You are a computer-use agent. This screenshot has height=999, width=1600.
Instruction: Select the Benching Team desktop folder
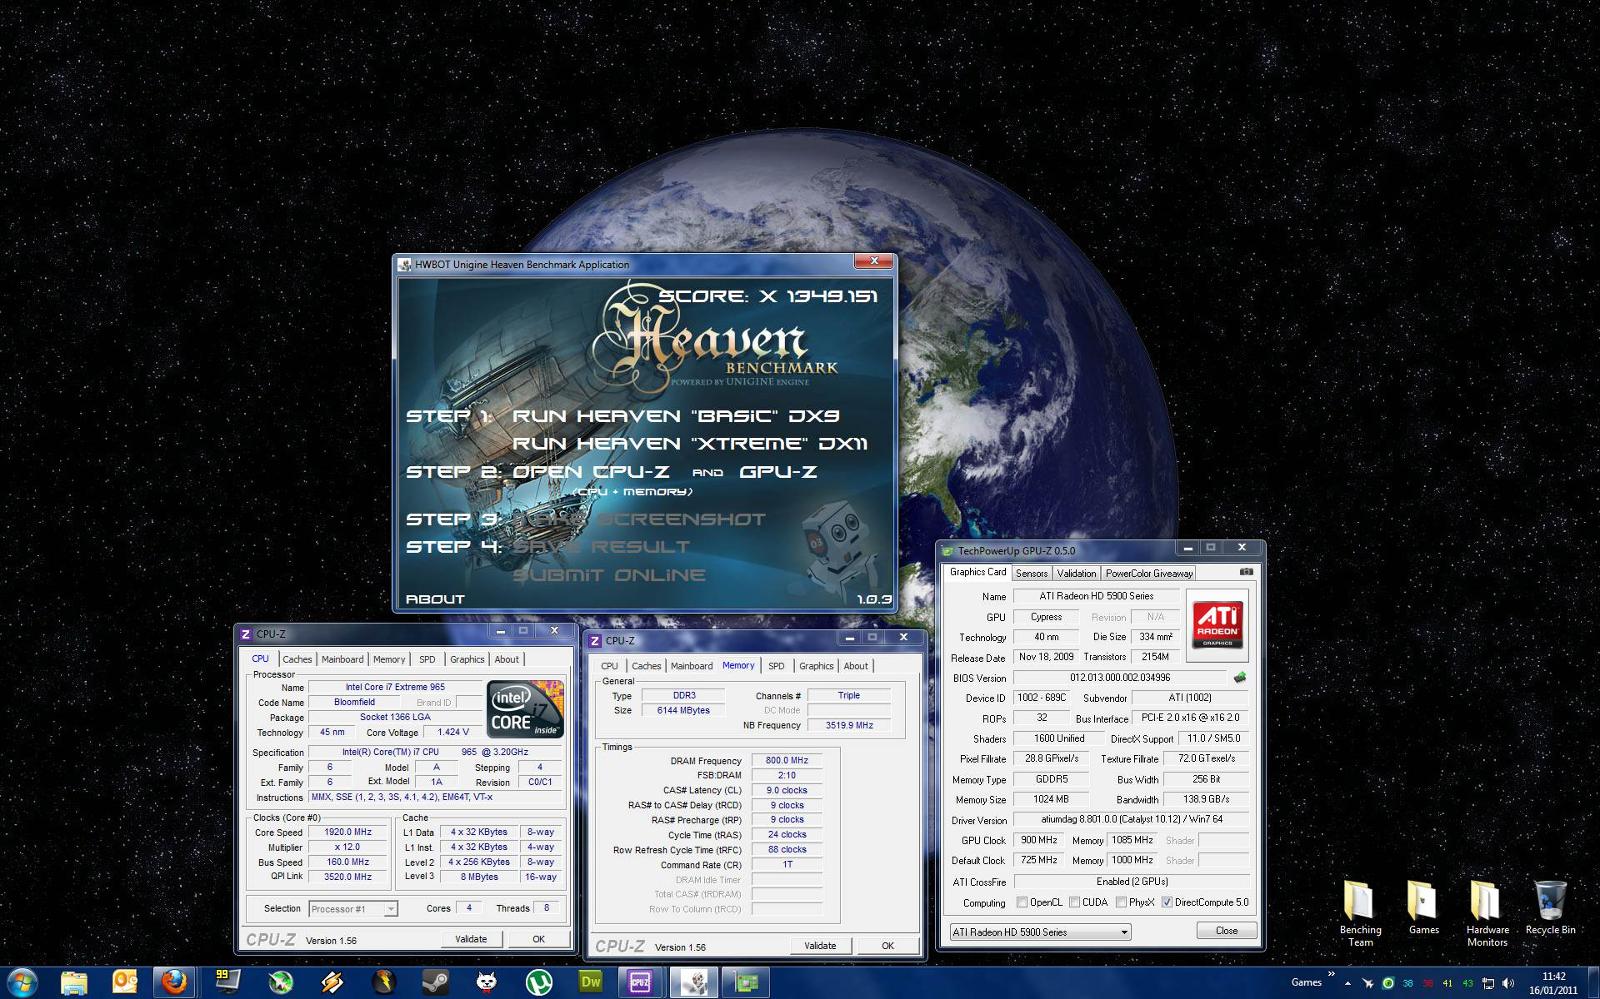(x=1360, y=913)
